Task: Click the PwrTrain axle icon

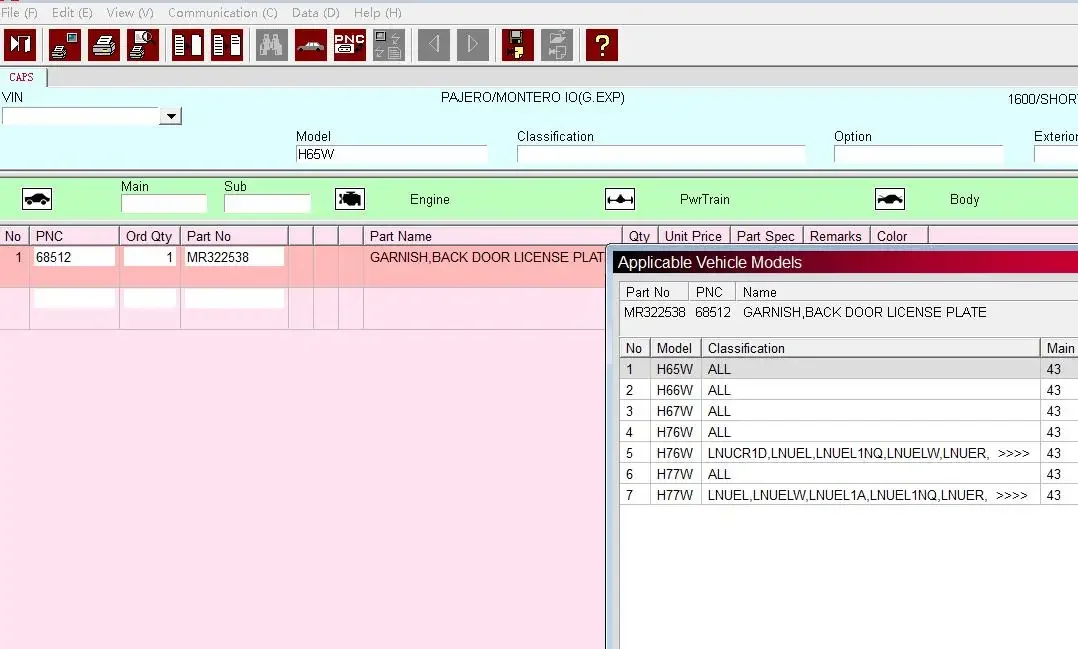Action: (620, 199)
